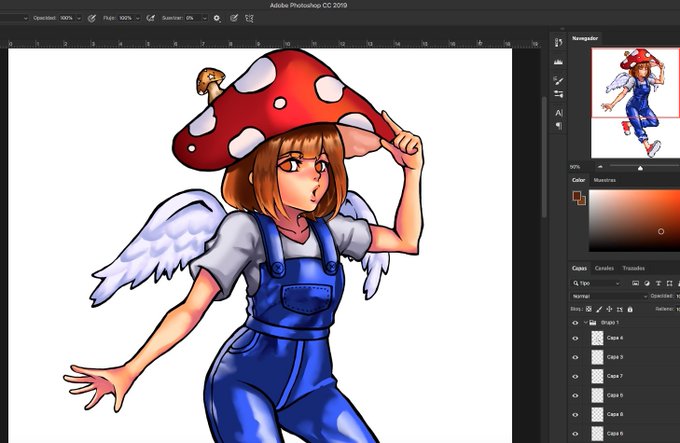
Task: Click foreground color swatch in Color panel
Action: tap(577, 196)
